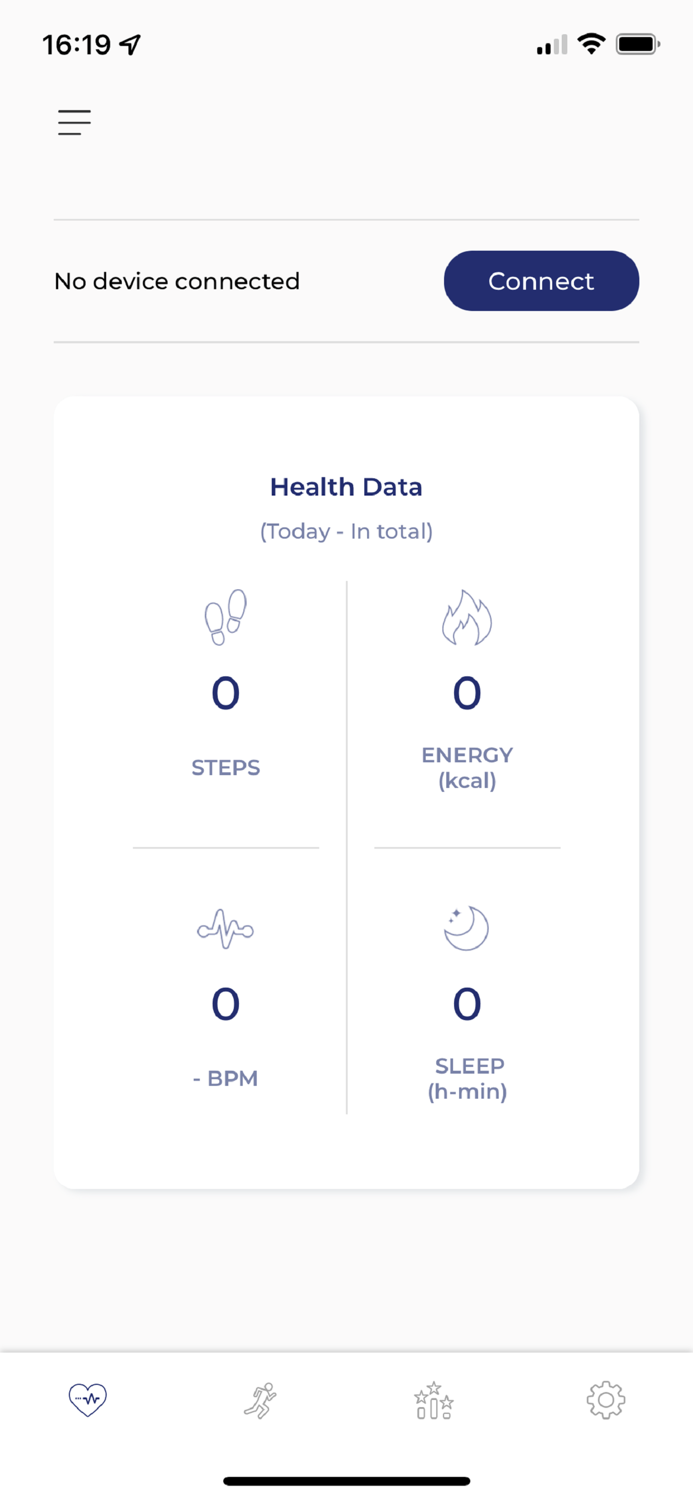Open the running activity icon
This screenshot has height=1500, width=693.
260,1401
